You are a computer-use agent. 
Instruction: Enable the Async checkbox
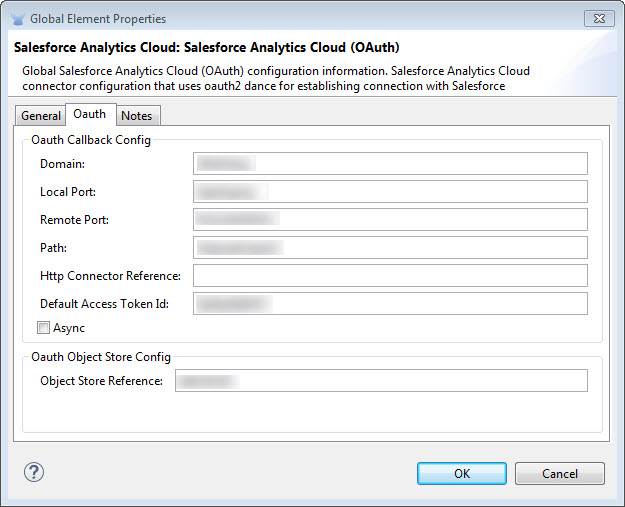point(43,328)
